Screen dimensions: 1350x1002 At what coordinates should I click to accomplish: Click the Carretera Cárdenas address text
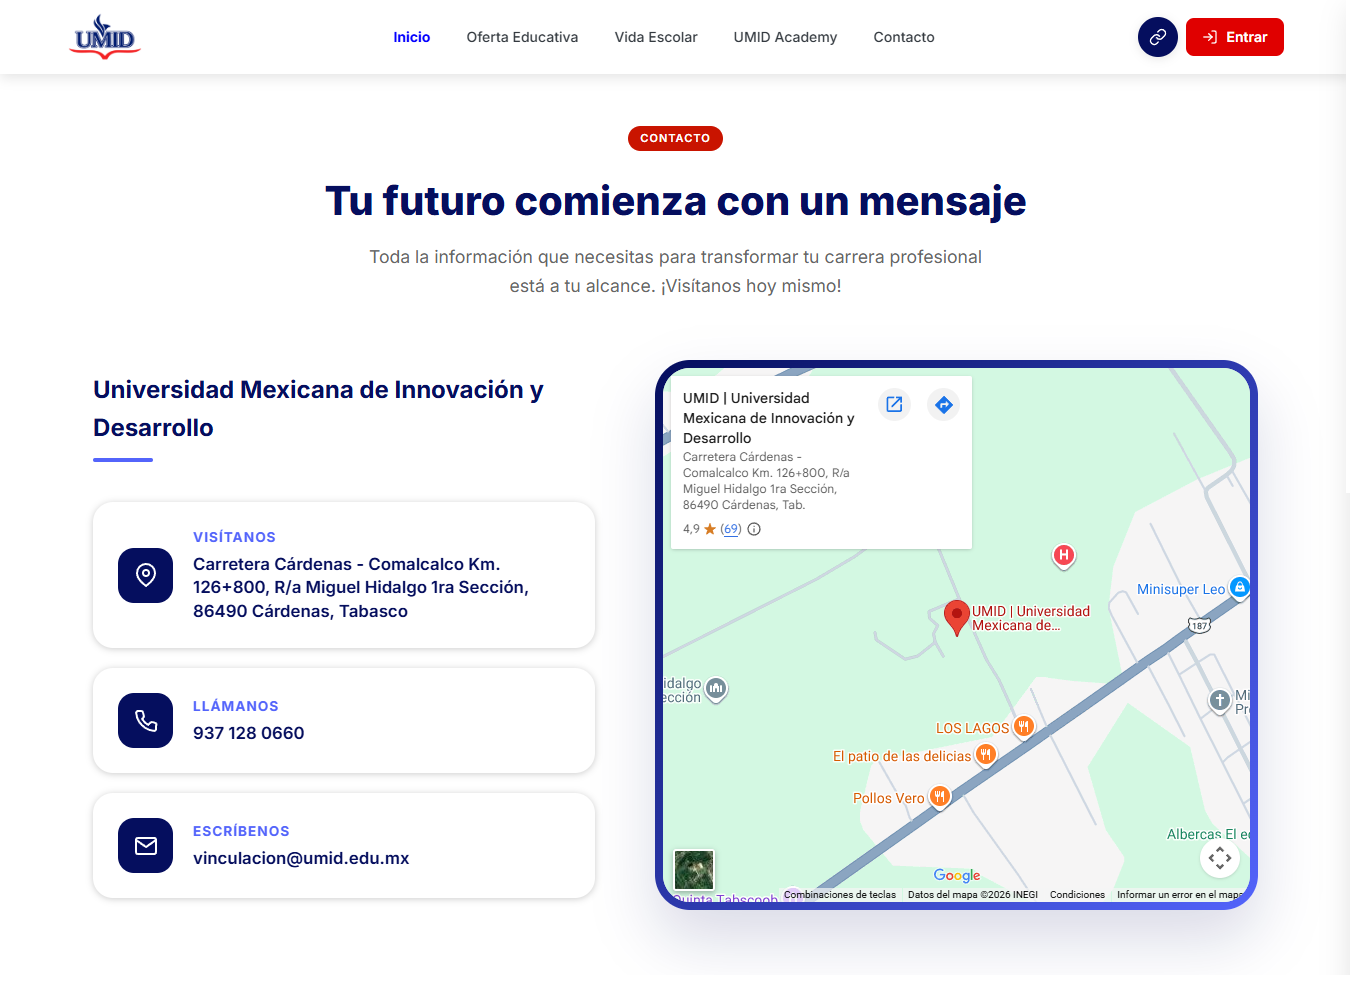pyautogui.click(x=361, y=587)
